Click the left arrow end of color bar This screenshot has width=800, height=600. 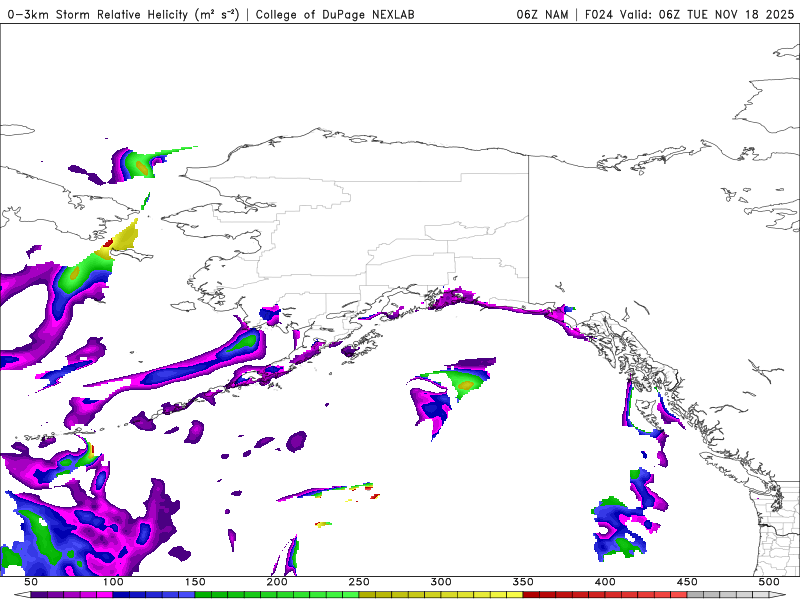[x=22, y=595]
